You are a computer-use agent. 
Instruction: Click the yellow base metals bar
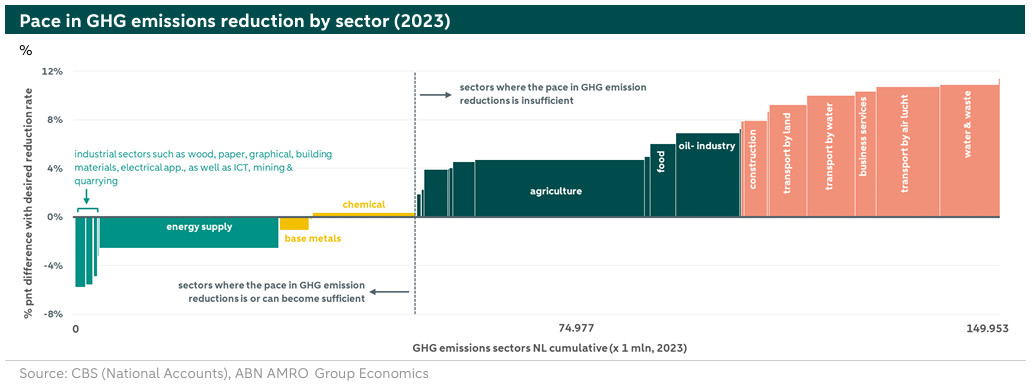pyautogui.click(x=294, y=223)
